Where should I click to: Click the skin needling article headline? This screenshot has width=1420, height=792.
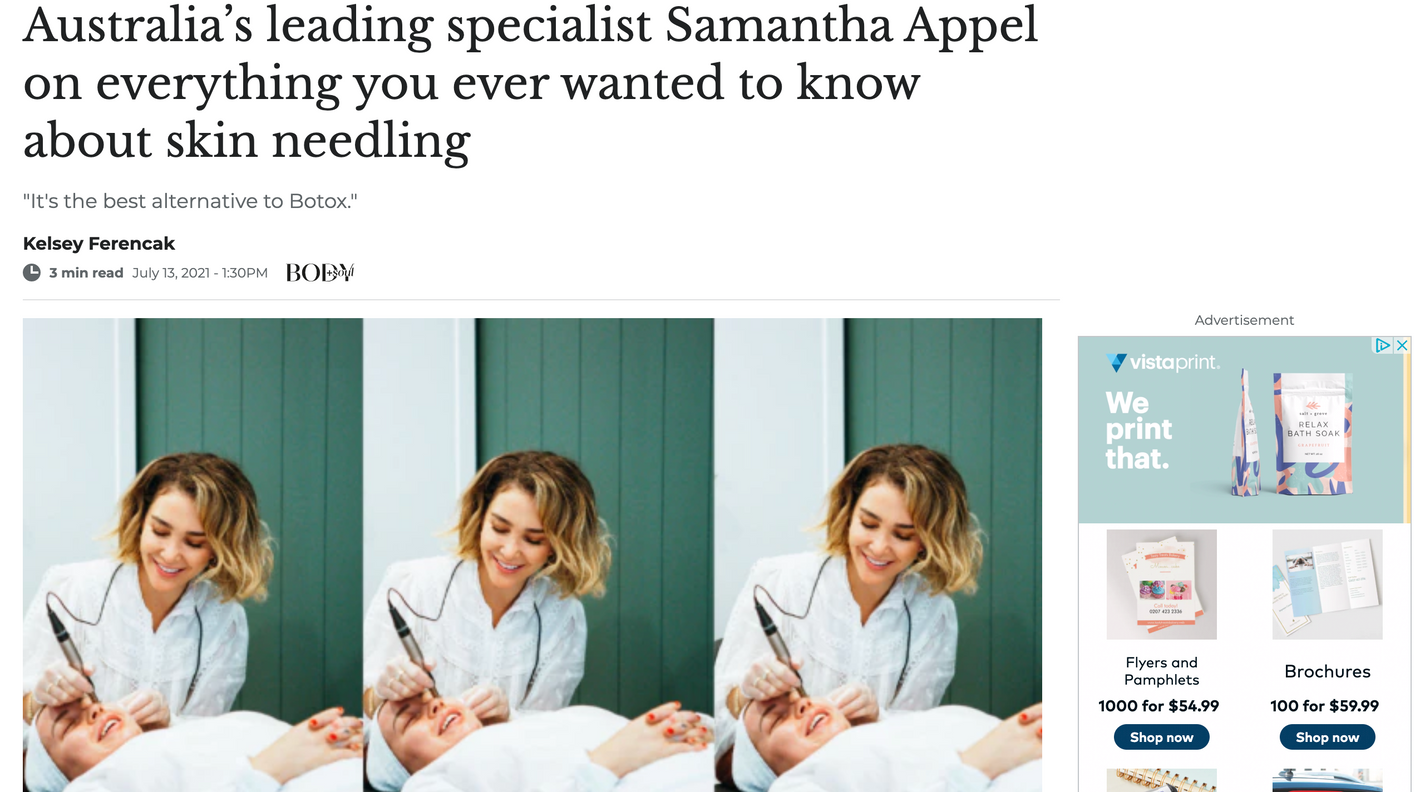[530, 83]
